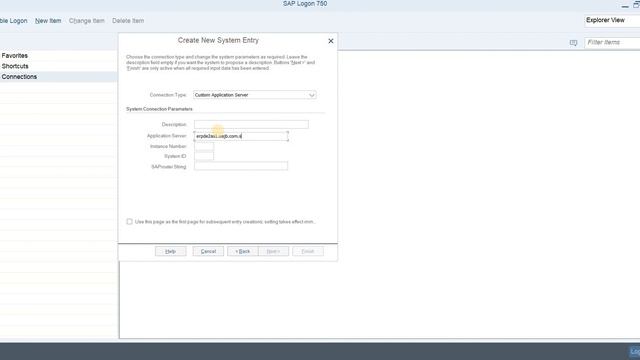This screenshot has width=640, height=360.
Task: Click the Description input field
Action: coord(251,124)
